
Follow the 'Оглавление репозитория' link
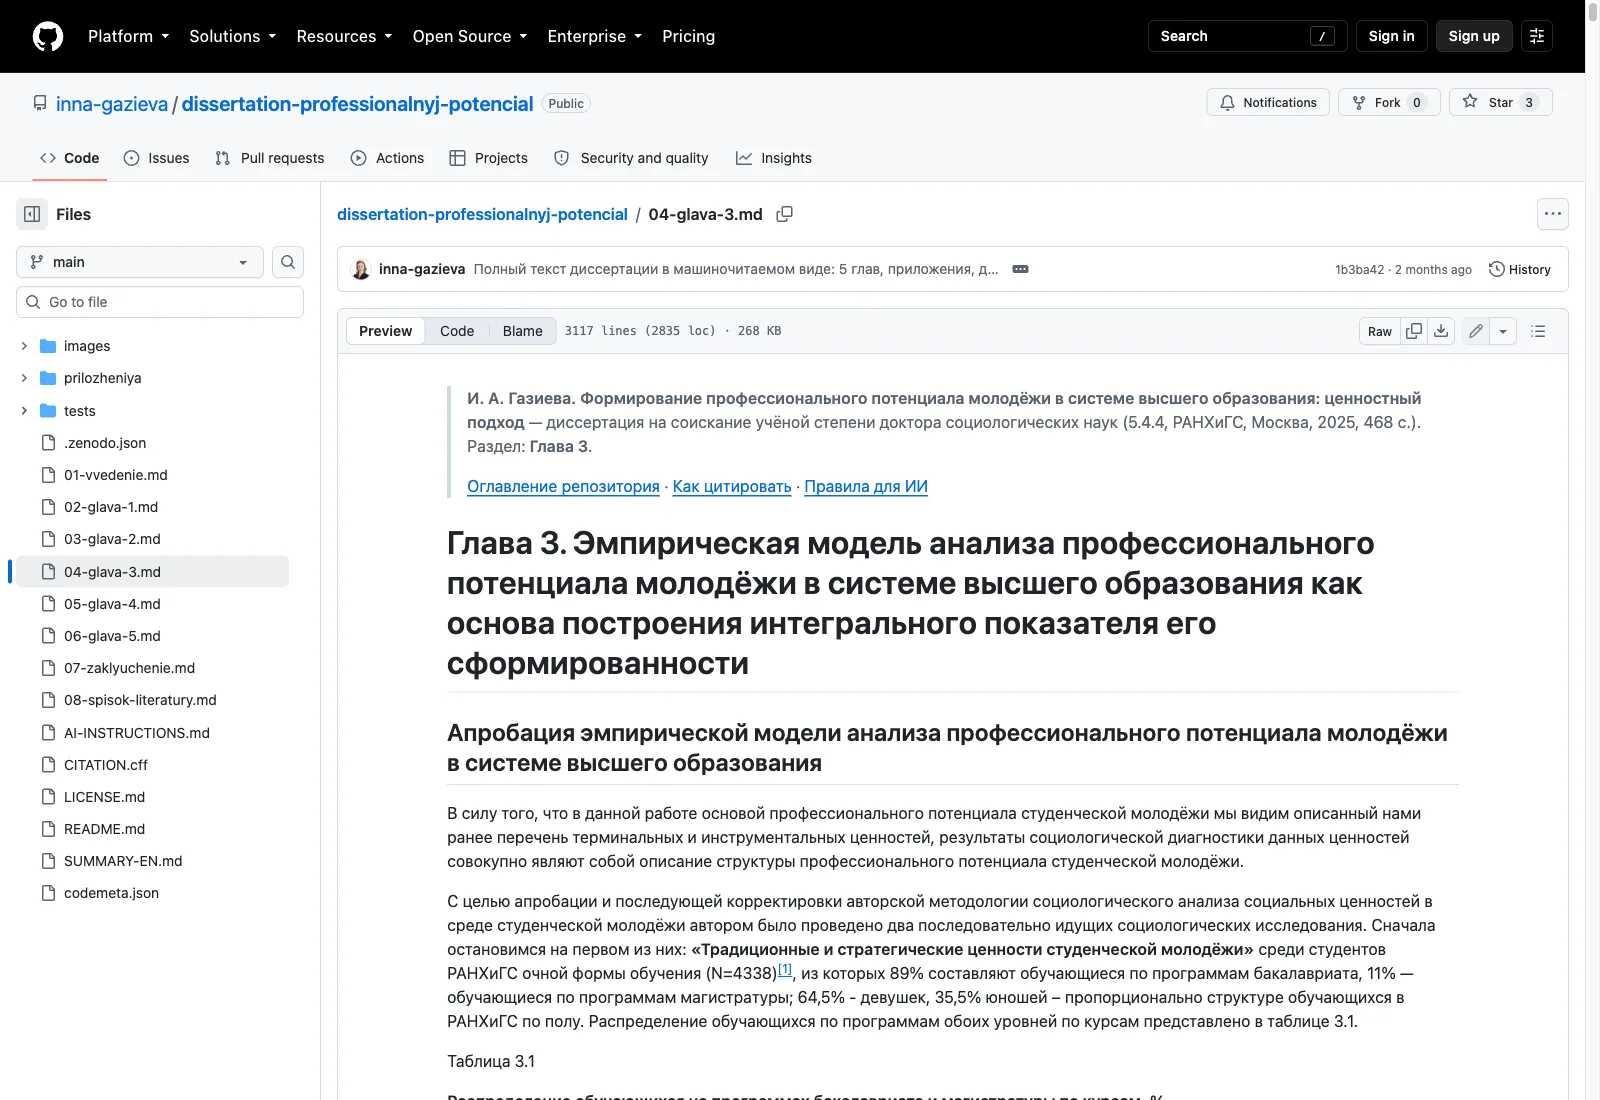point(563,486)
